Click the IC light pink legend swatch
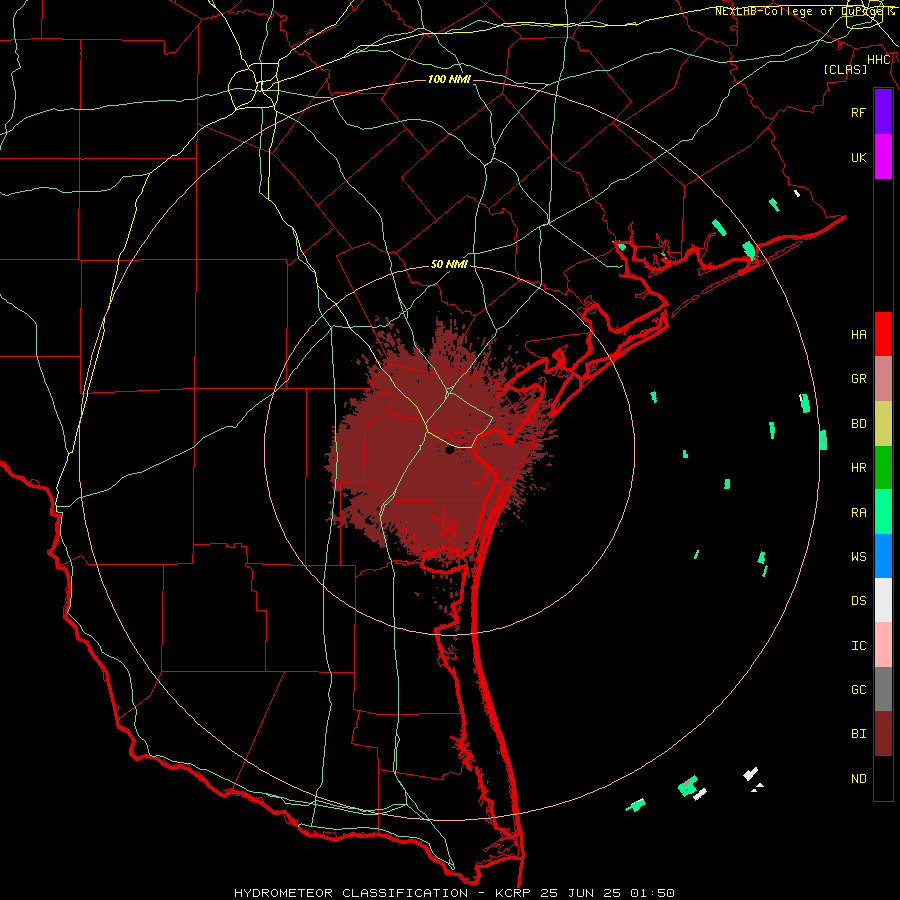Viewport: 900px width, 900px height. click(x=883, y=645)
